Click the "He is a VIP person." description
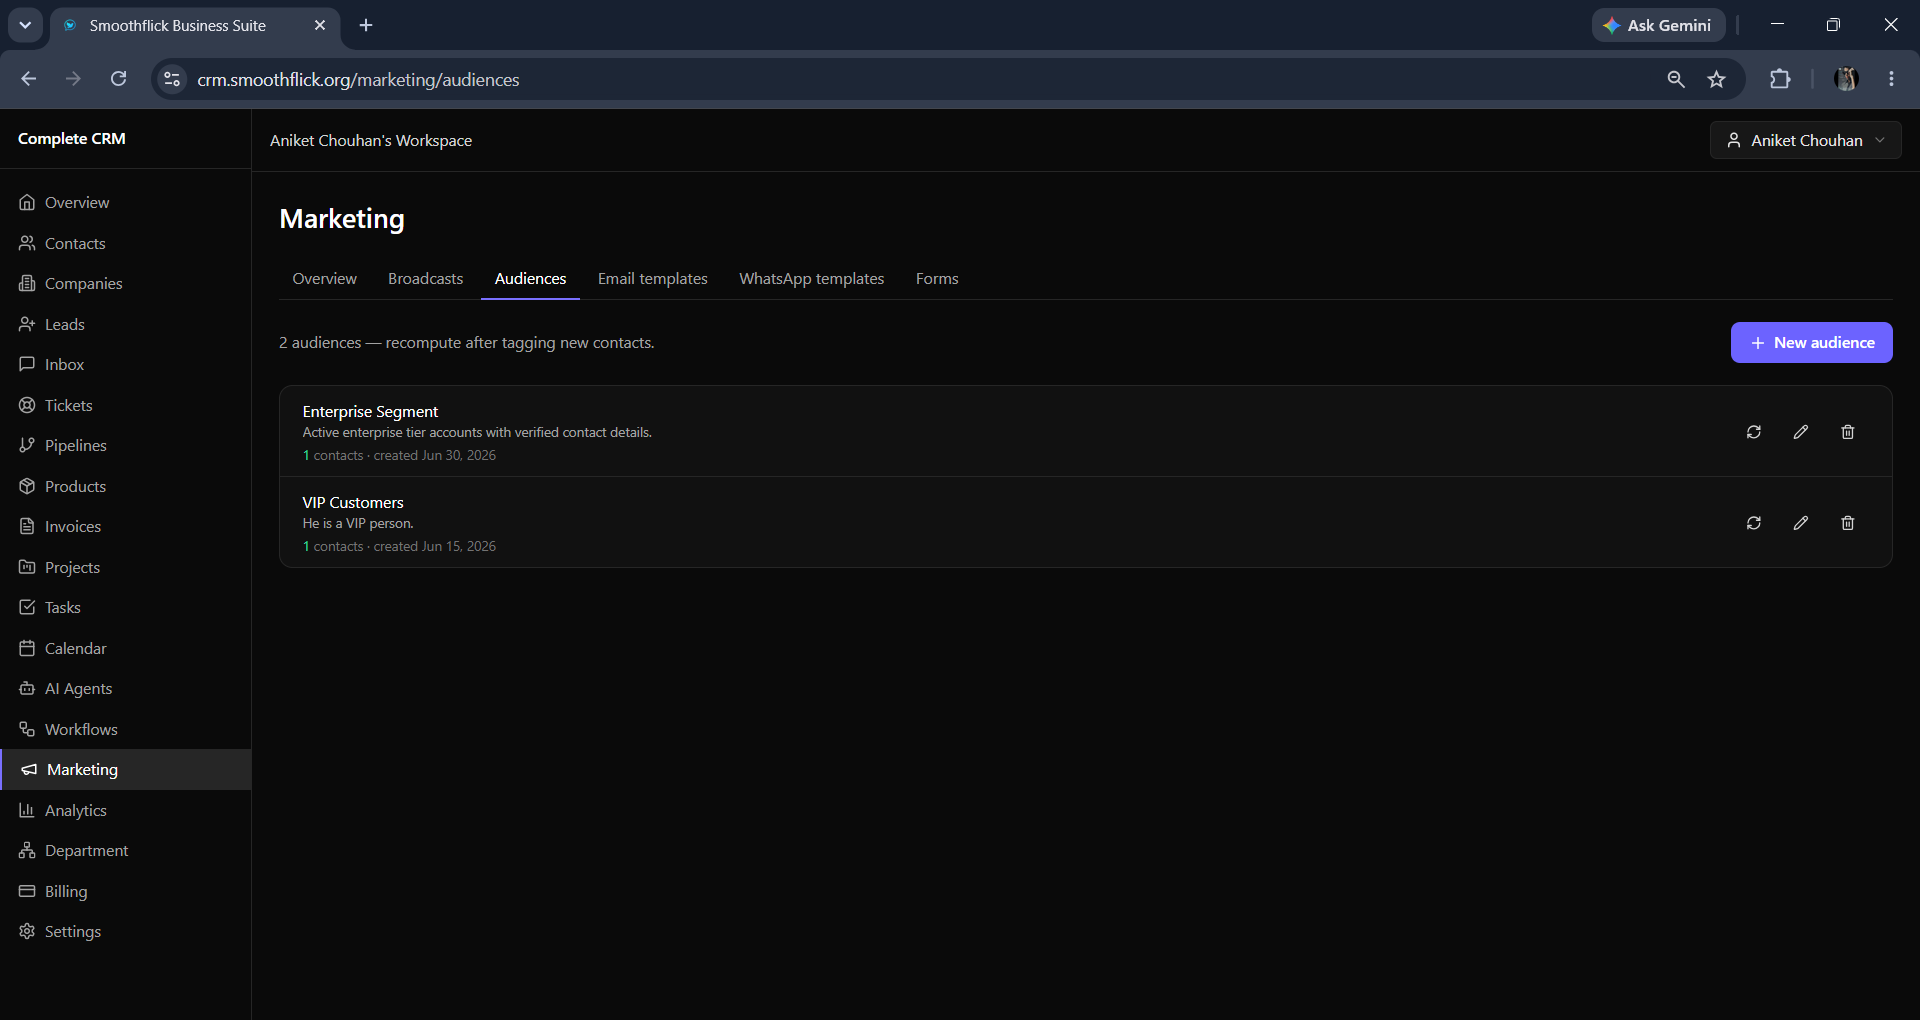This screenshot has width=1920, height=1020. point(358,524)
